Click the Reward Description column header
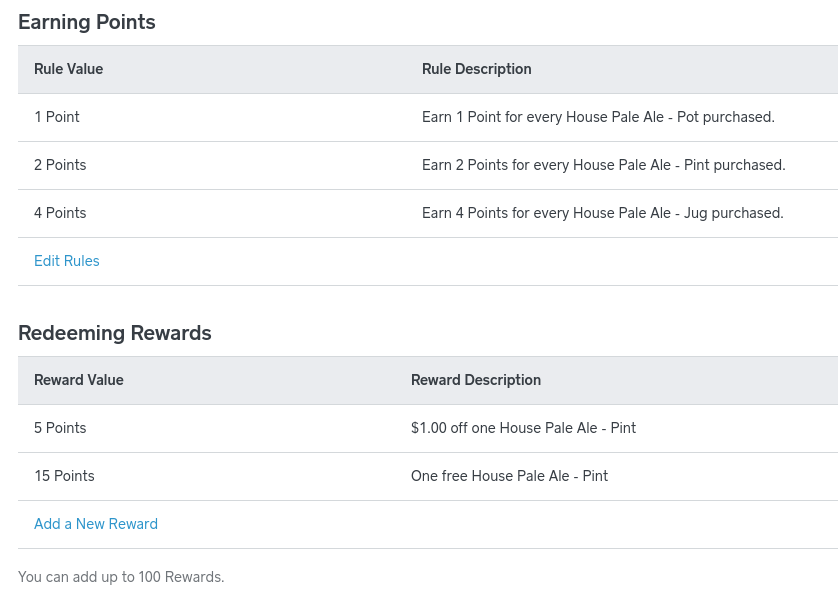Viewport: 838px width, 601px height. tap(476, 380)
